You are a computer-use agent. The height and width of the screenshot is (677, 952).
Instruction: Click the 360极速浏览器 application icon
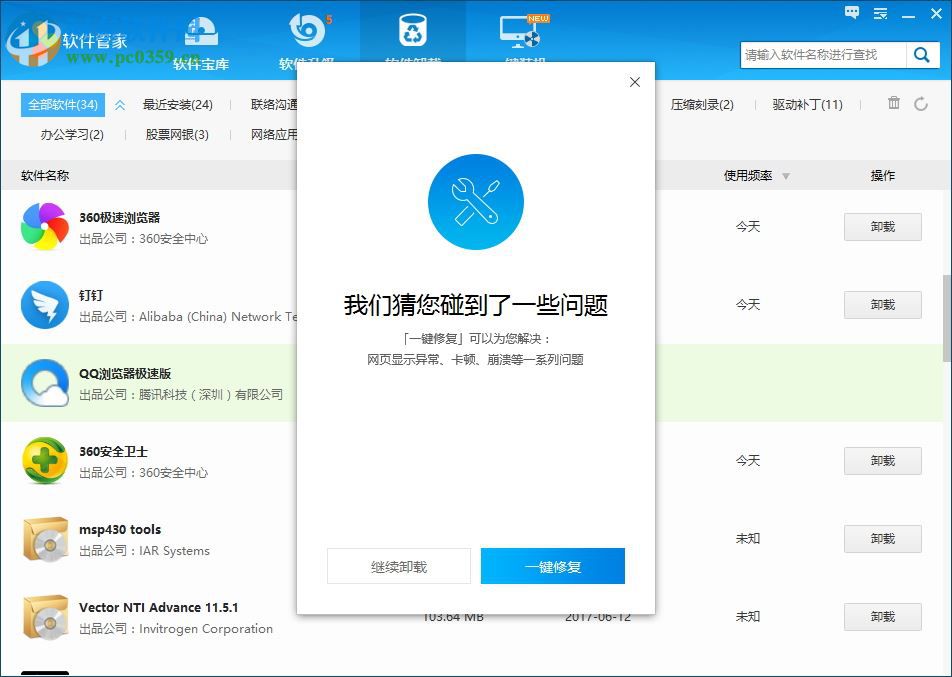[44, 226]
